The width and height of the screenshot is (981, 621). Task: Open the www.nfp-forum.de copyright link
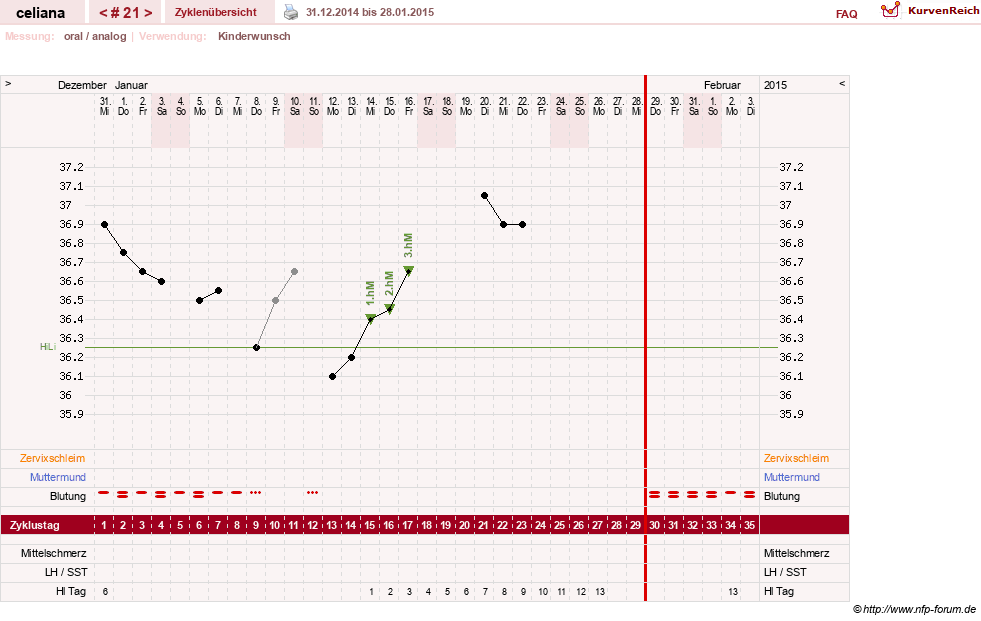tap(914, 609)
